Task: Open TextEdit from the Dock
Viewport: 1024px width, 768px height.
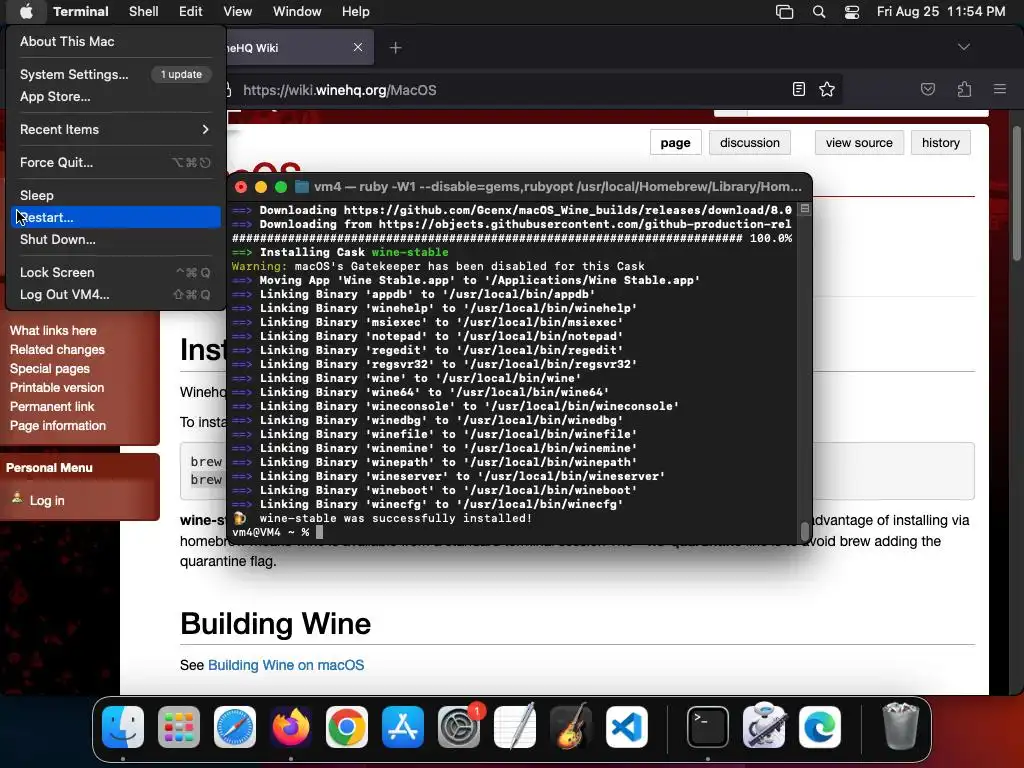Action: [x=515, y=727]
